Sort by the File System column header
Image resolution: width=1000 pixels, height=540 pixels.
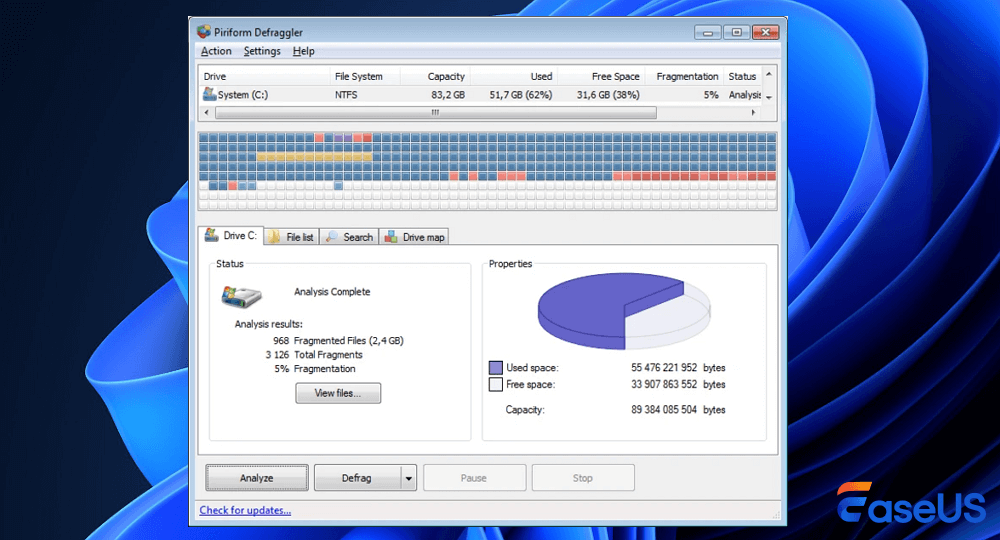(365, 77)
